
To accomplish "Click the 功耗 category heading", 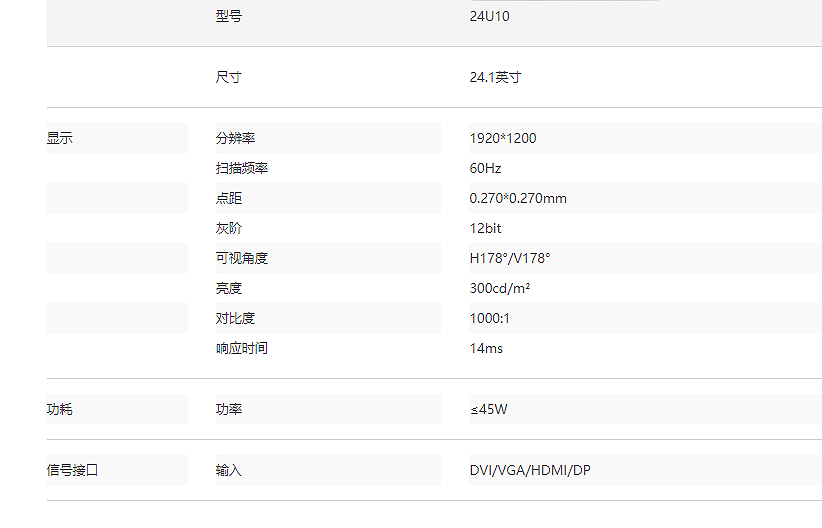I will pyautogui.click(x=60, y=410).
